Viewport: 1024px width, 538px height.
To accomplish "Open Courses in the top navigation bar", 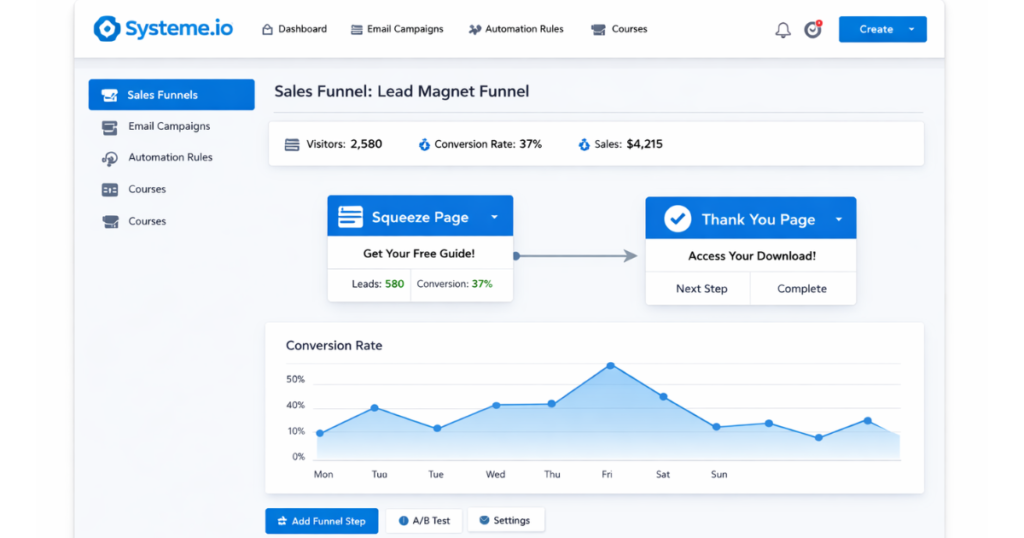I will tap(619, 29).
